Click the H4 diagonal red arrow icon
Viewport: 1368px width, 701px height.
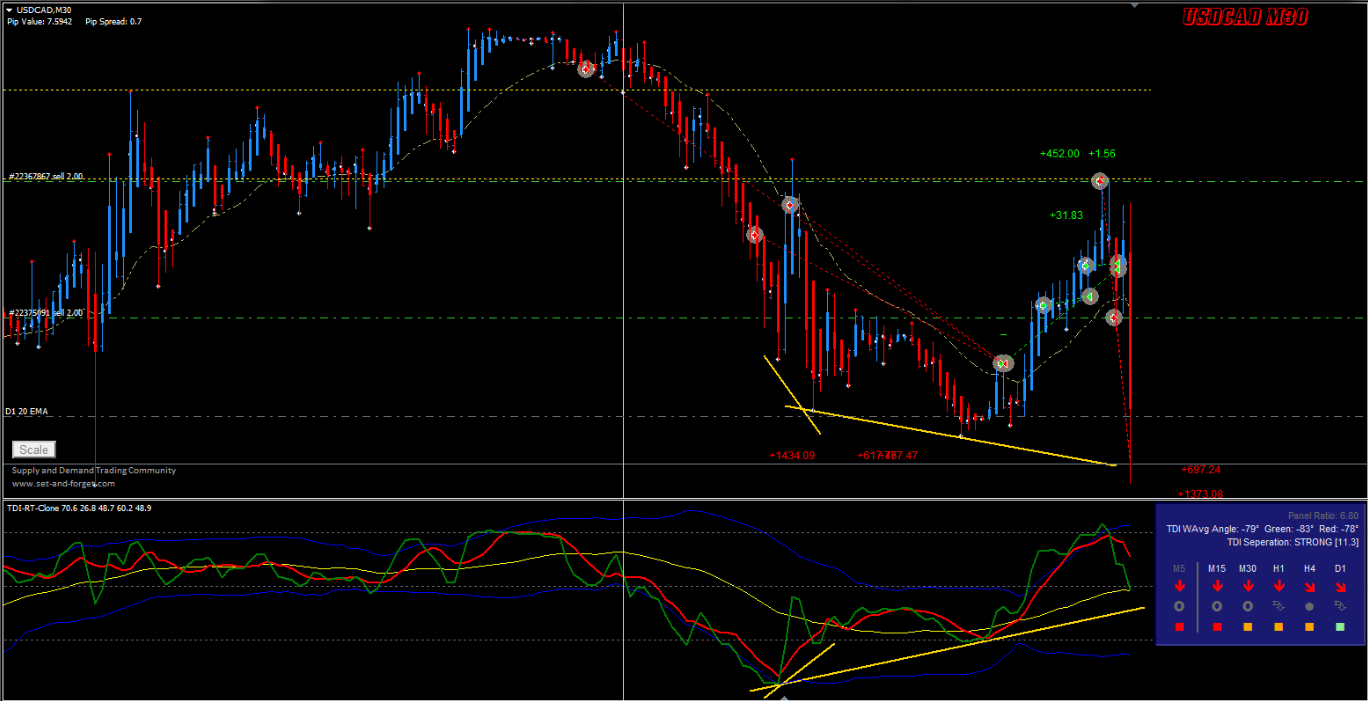[x=1310, y=587]
